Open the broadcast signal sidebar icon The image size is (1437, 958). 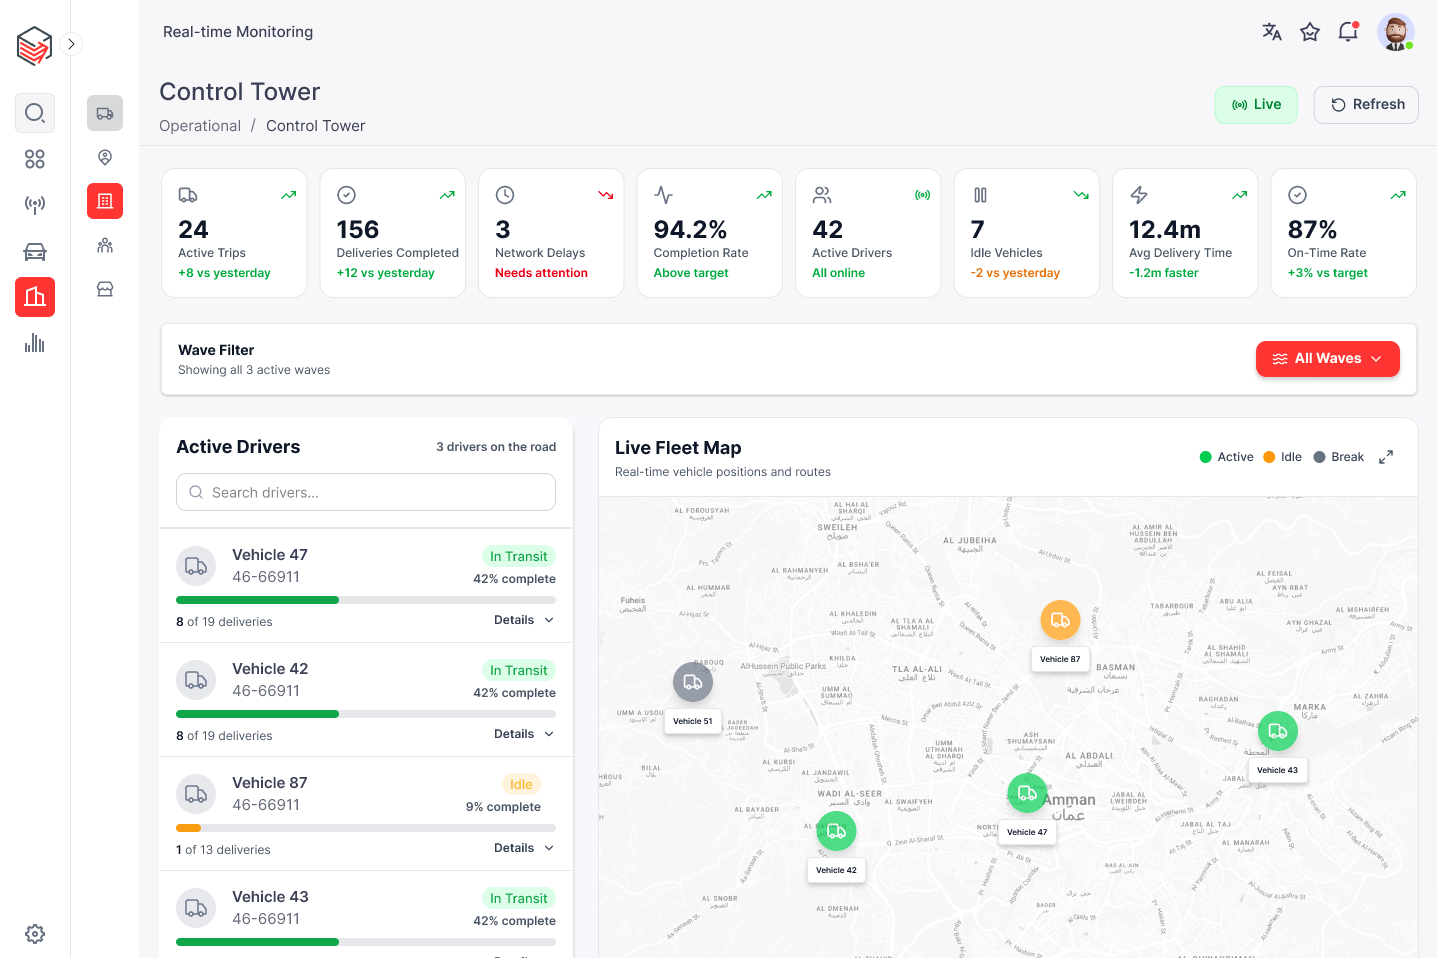pos(35,205)
